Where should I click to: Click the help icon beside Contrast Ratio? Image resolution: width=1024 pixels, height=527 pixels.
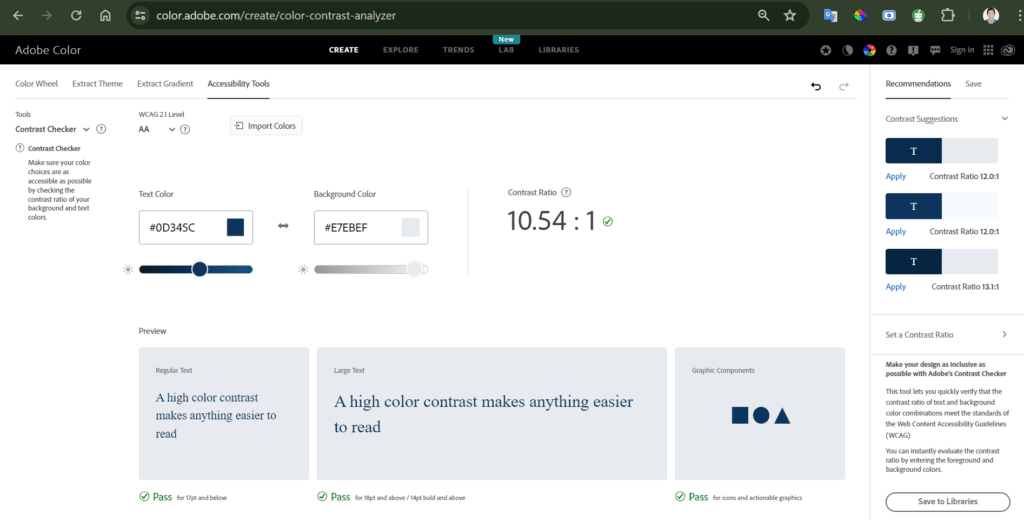pos(566,193)
